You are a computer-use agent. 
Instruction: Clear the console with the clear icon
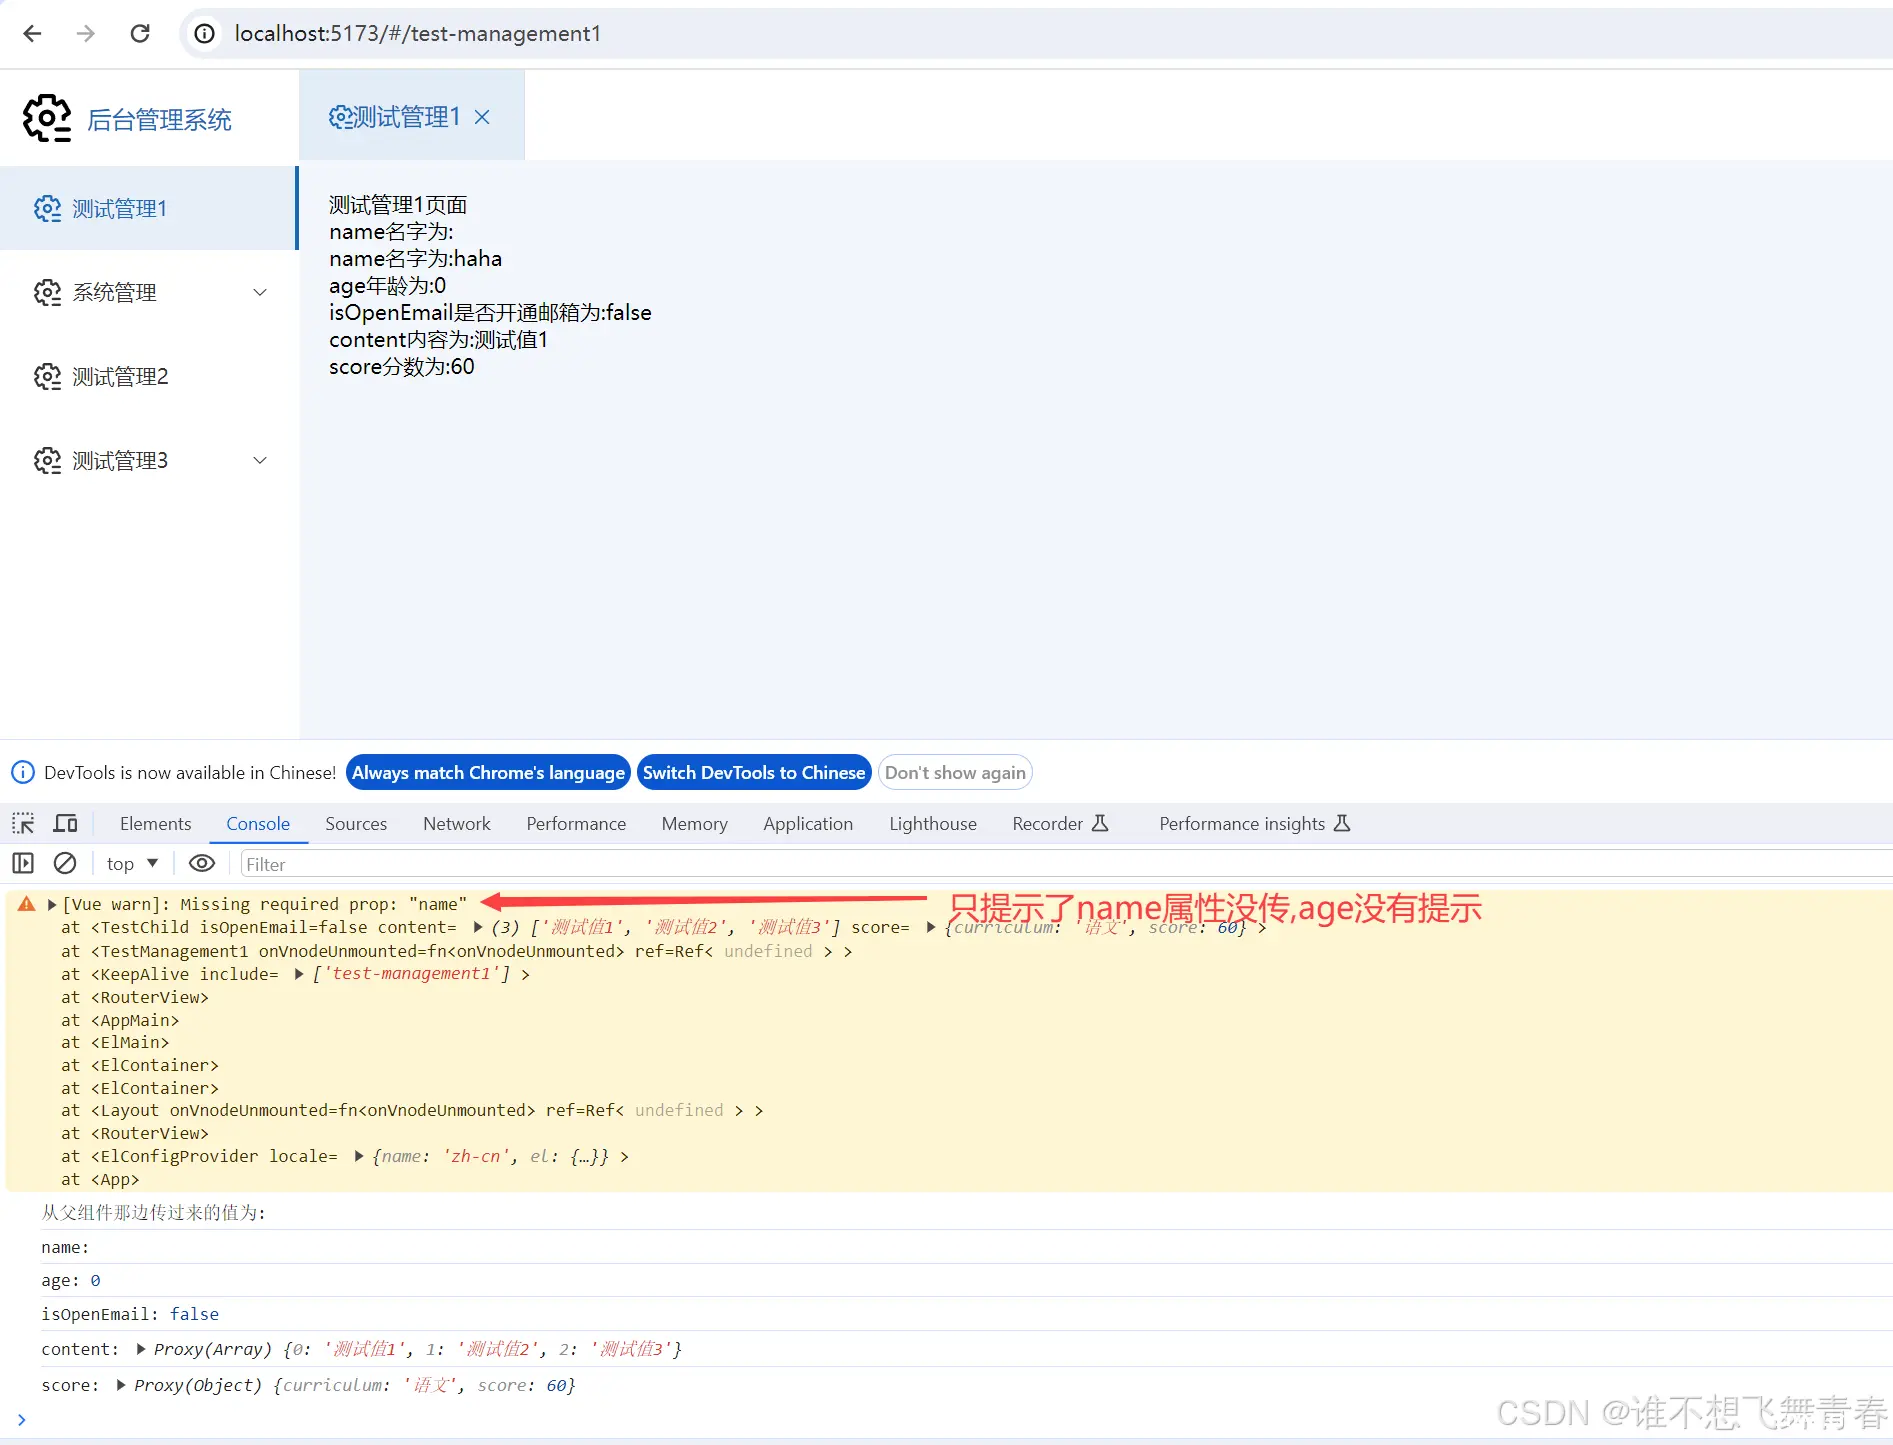[x=65, y=863]
